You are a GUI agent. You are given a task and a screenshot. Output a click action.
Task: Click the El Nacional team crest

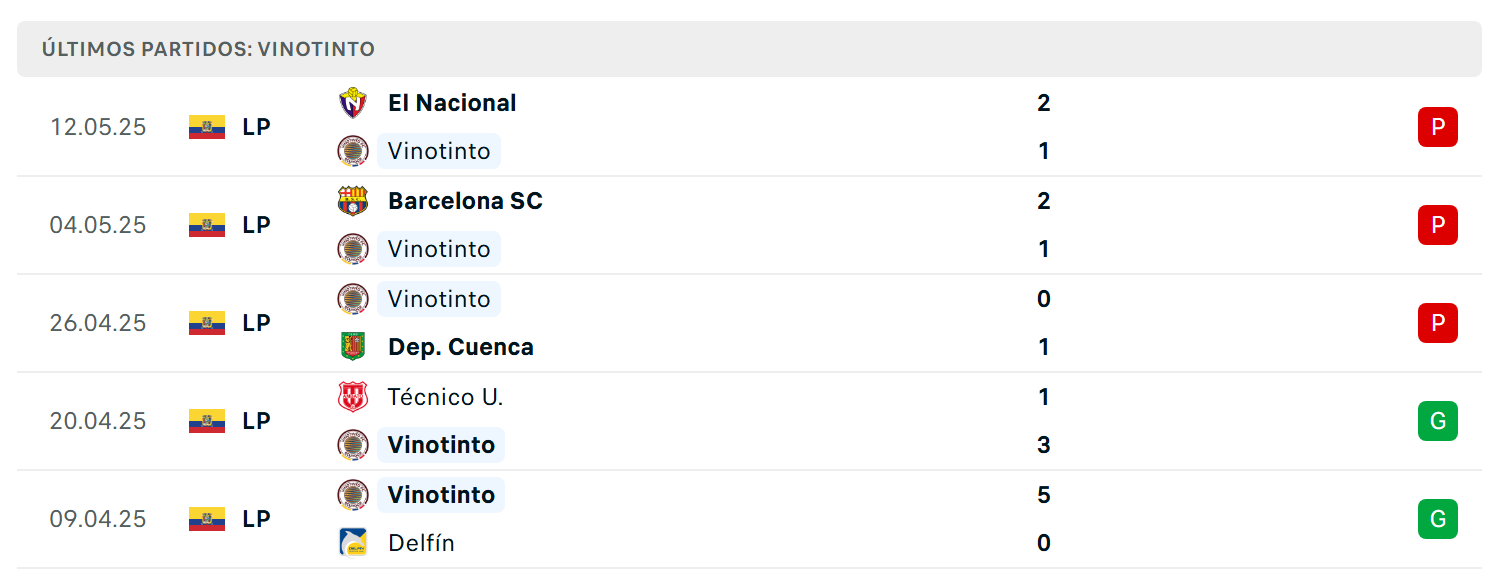pyautogui.click(x=352, y=103)
